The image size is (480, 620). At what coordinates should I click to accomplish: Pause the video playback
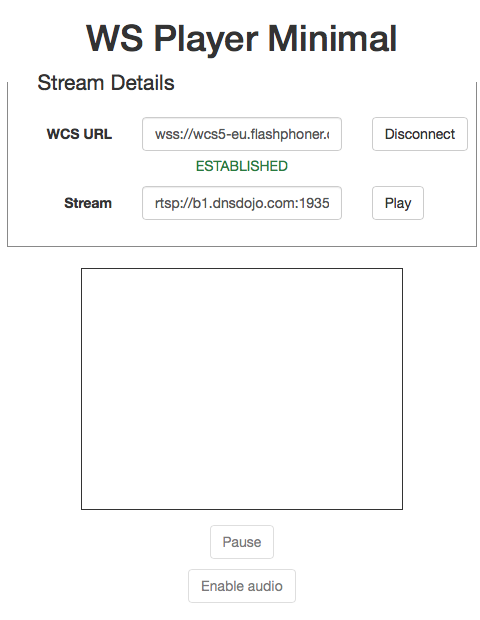point(242,542)
